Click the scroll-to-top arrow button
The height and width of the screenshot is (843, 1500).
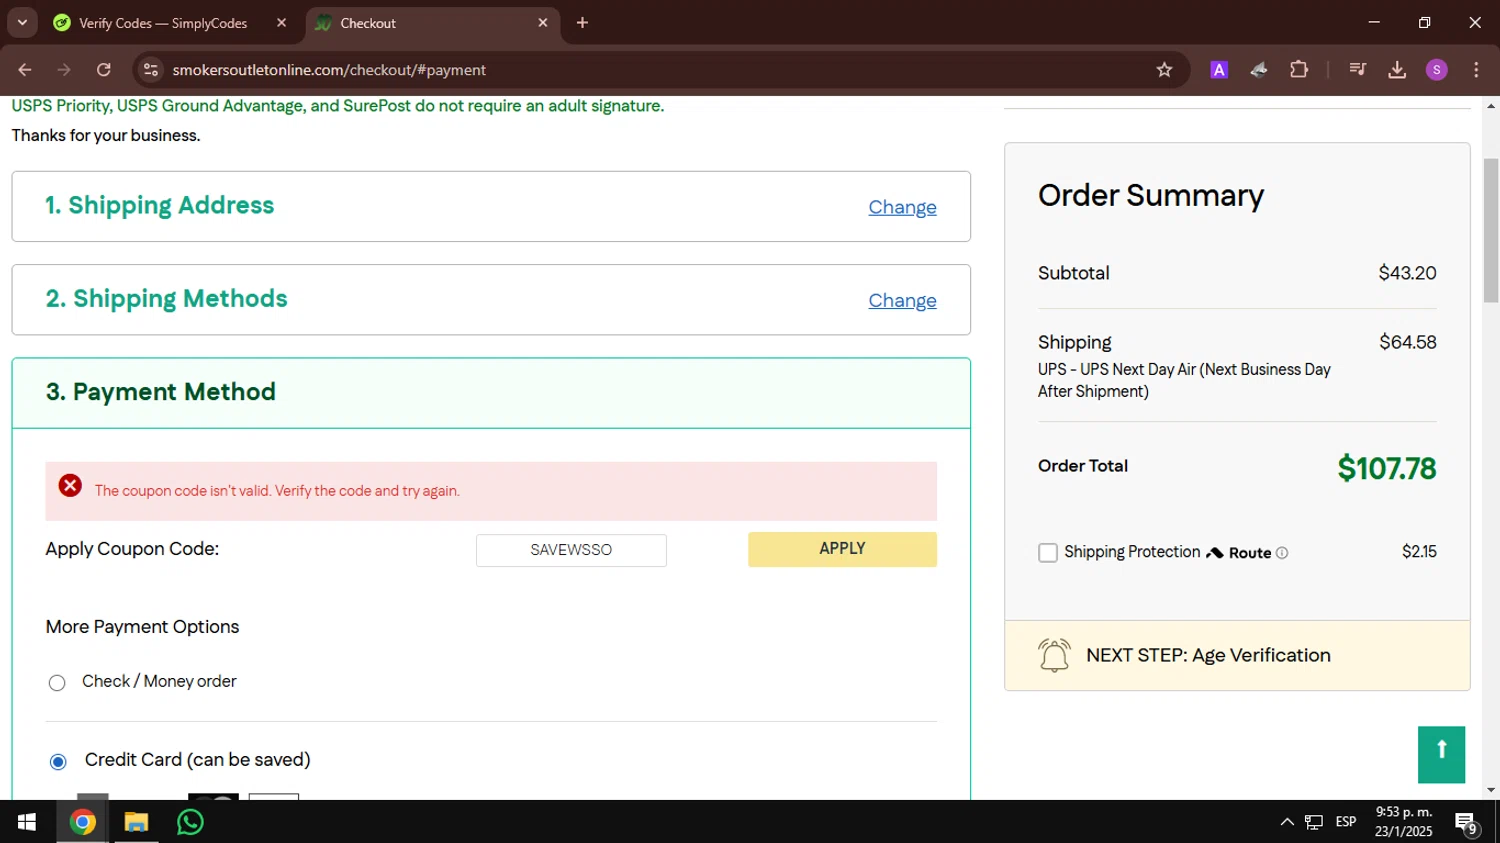tap(1441, 755)
